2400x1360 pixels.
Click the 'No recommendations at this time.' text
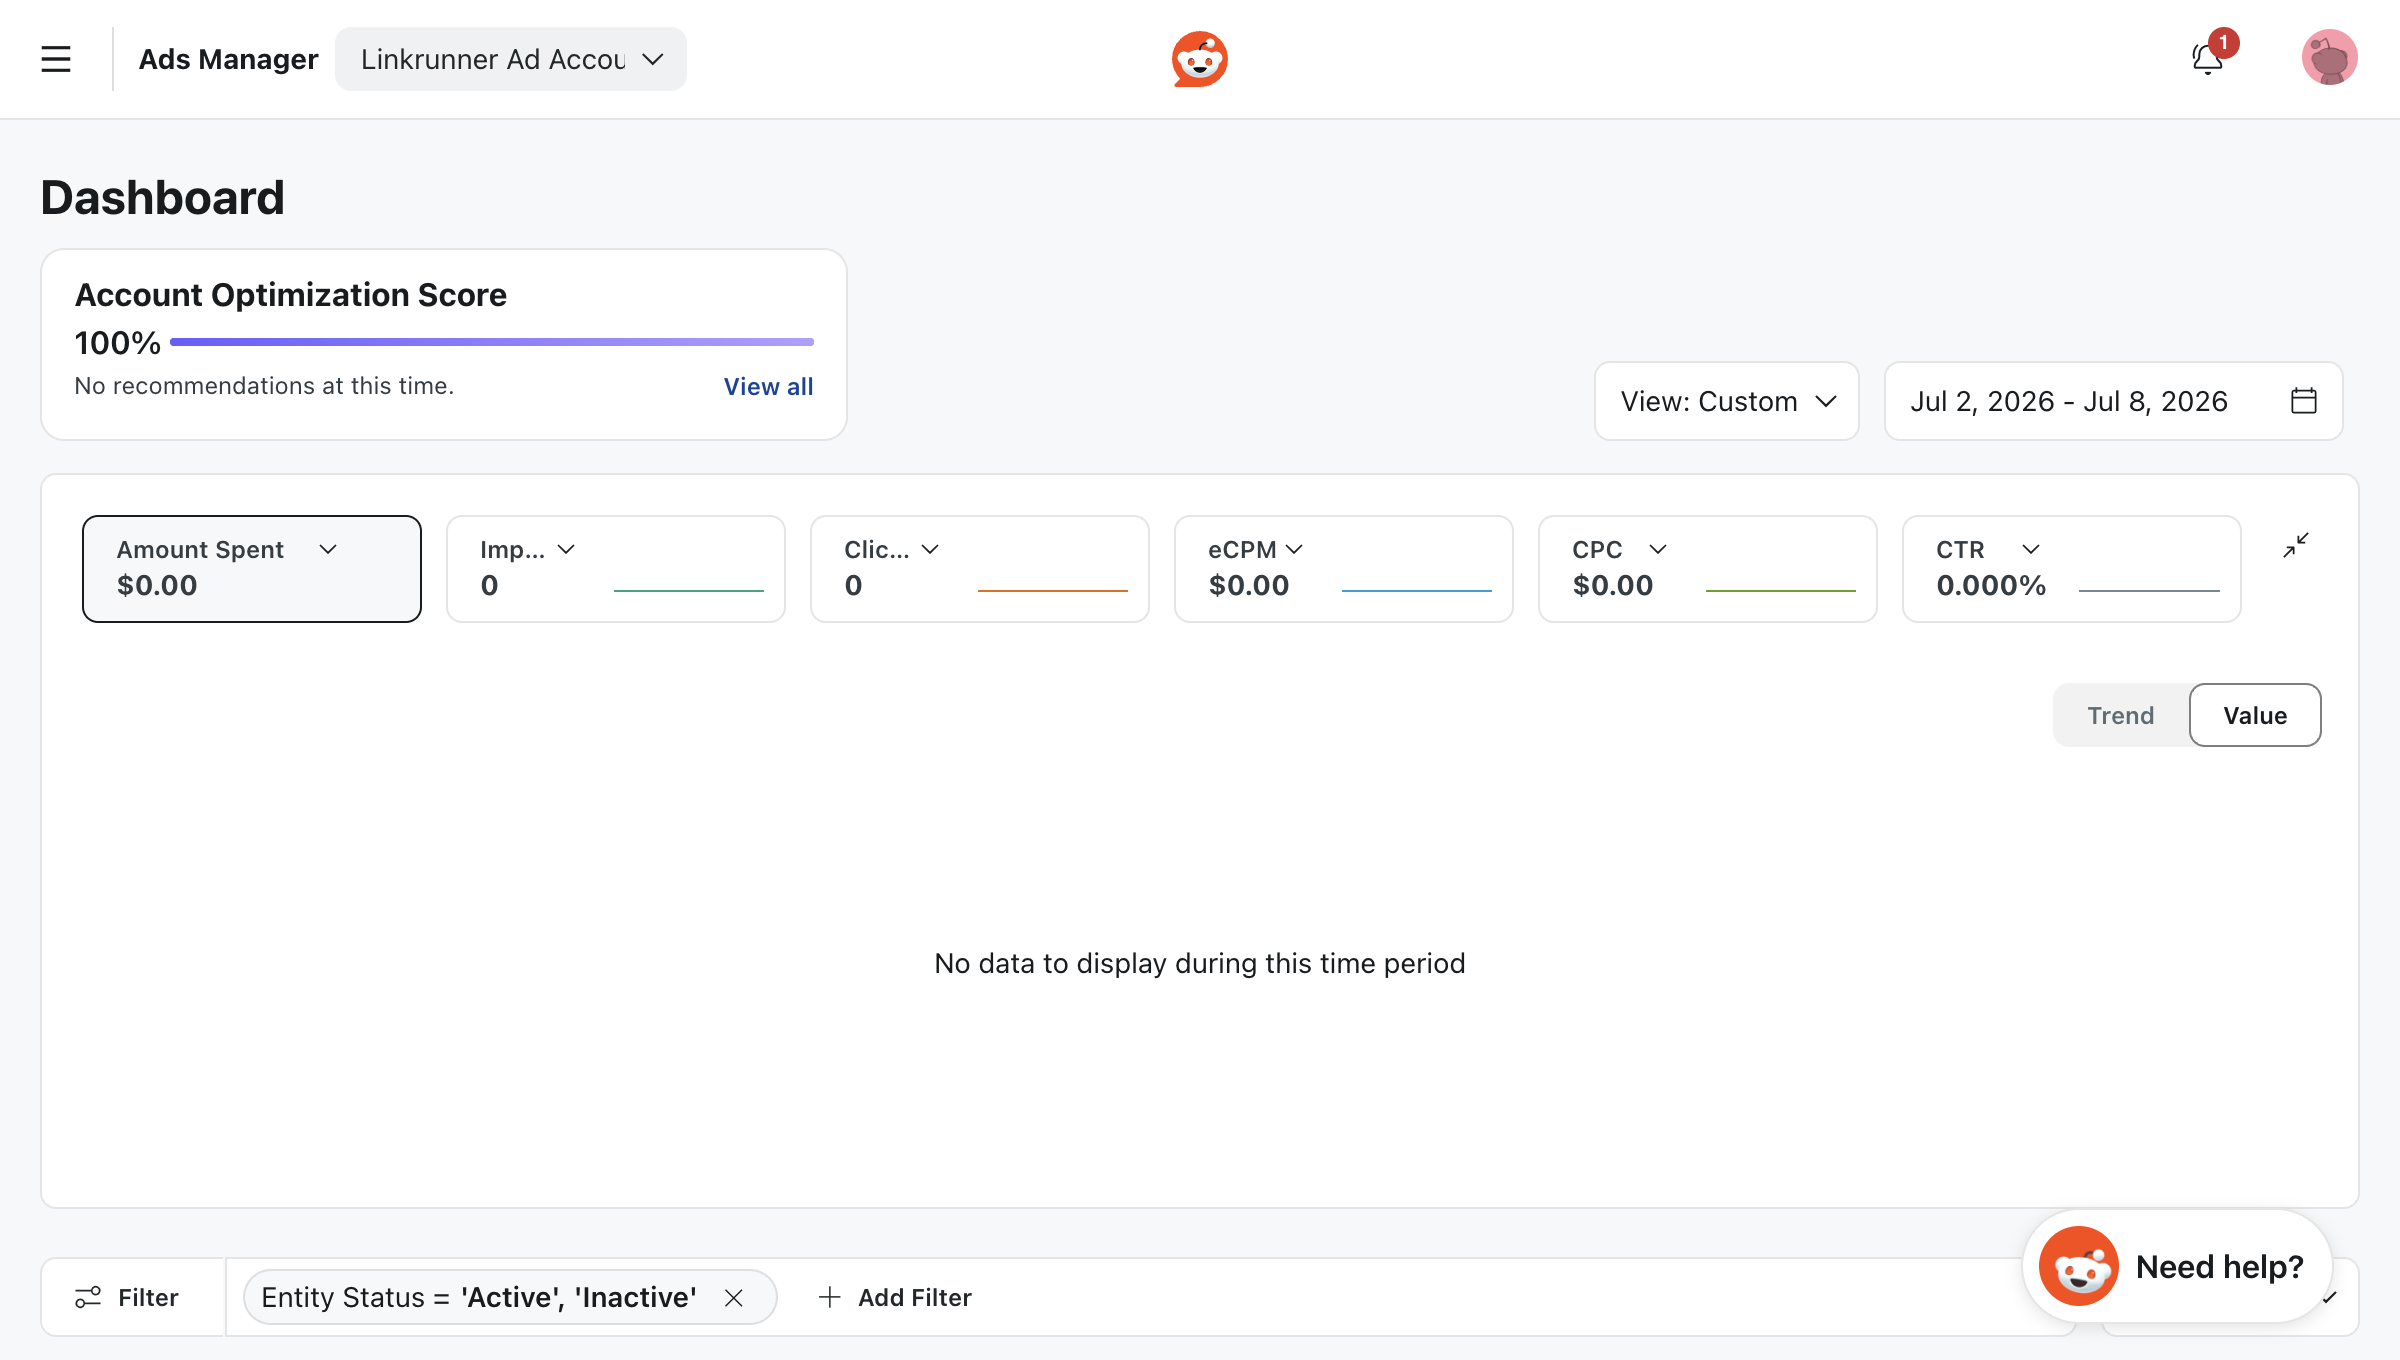(x=264, y=386)
